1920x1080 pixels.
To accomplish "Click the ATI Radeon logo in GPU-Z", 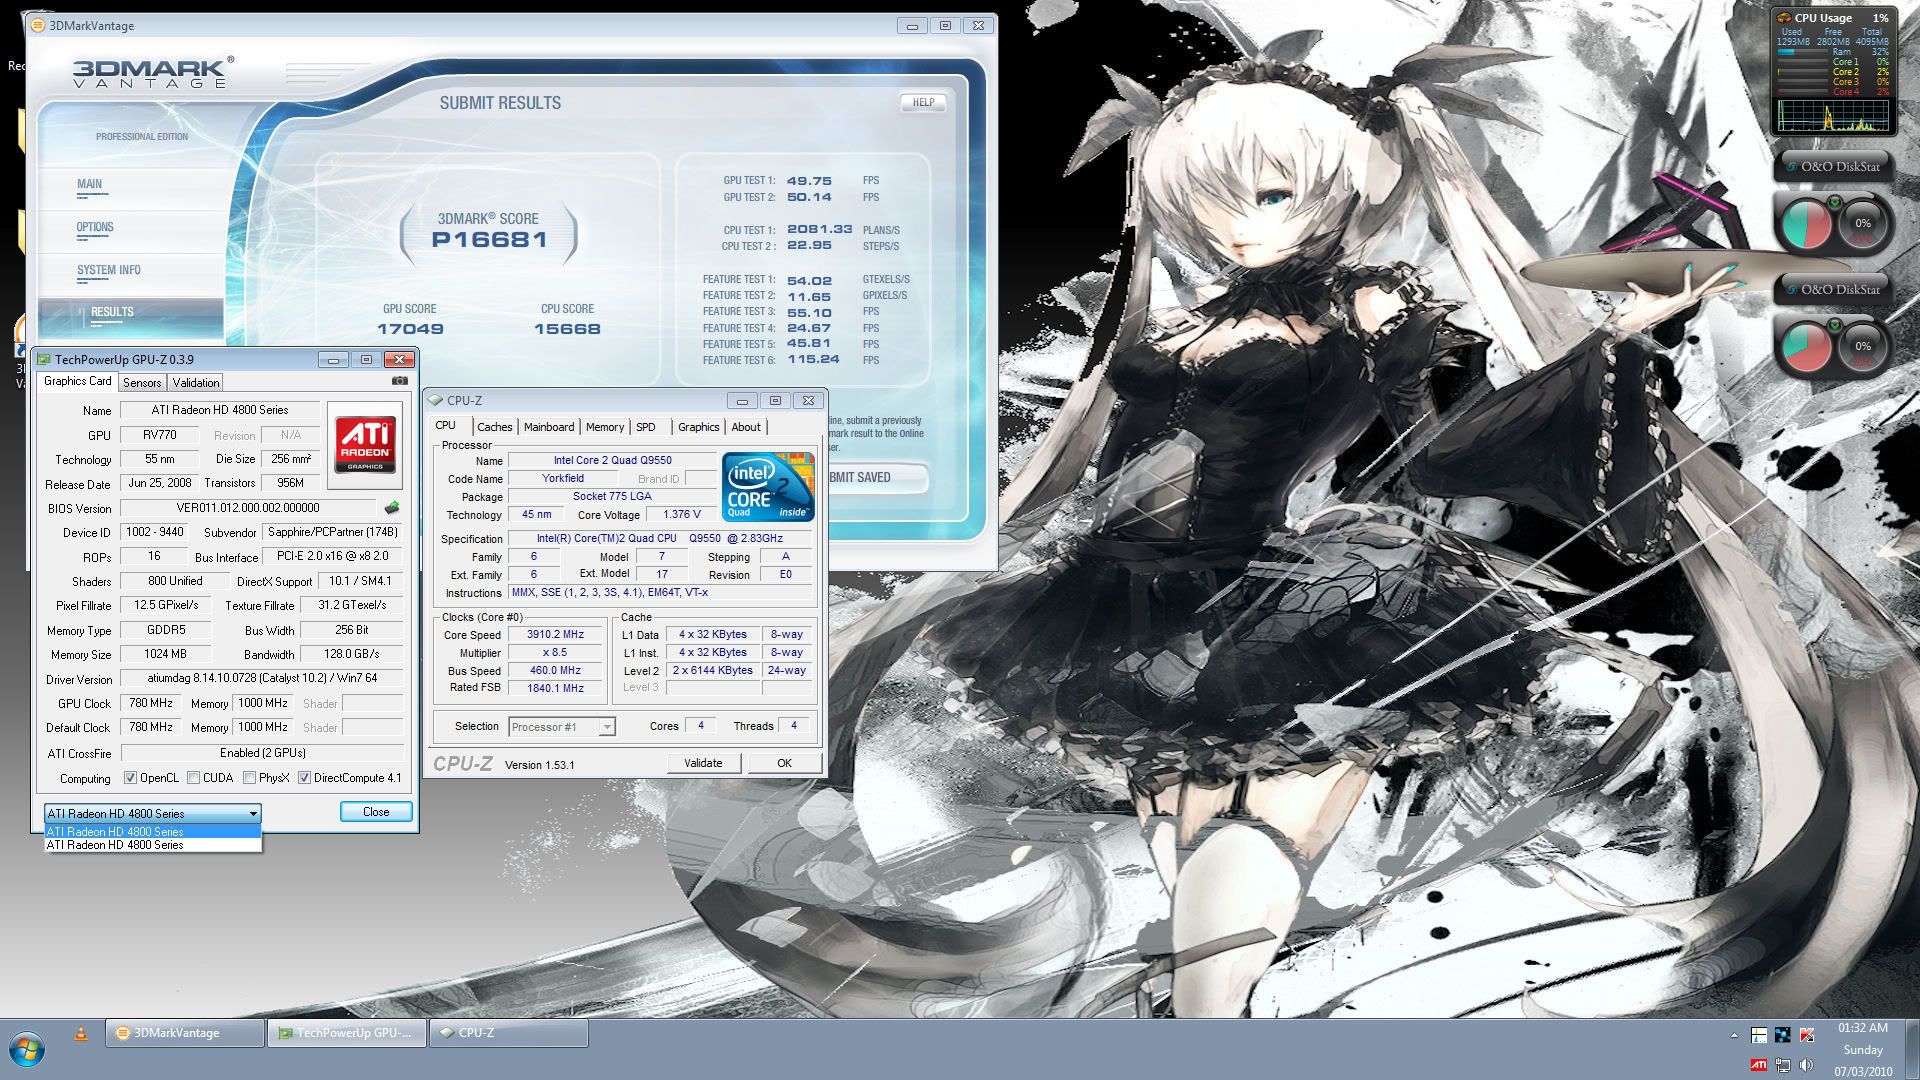I will [365, 445].
